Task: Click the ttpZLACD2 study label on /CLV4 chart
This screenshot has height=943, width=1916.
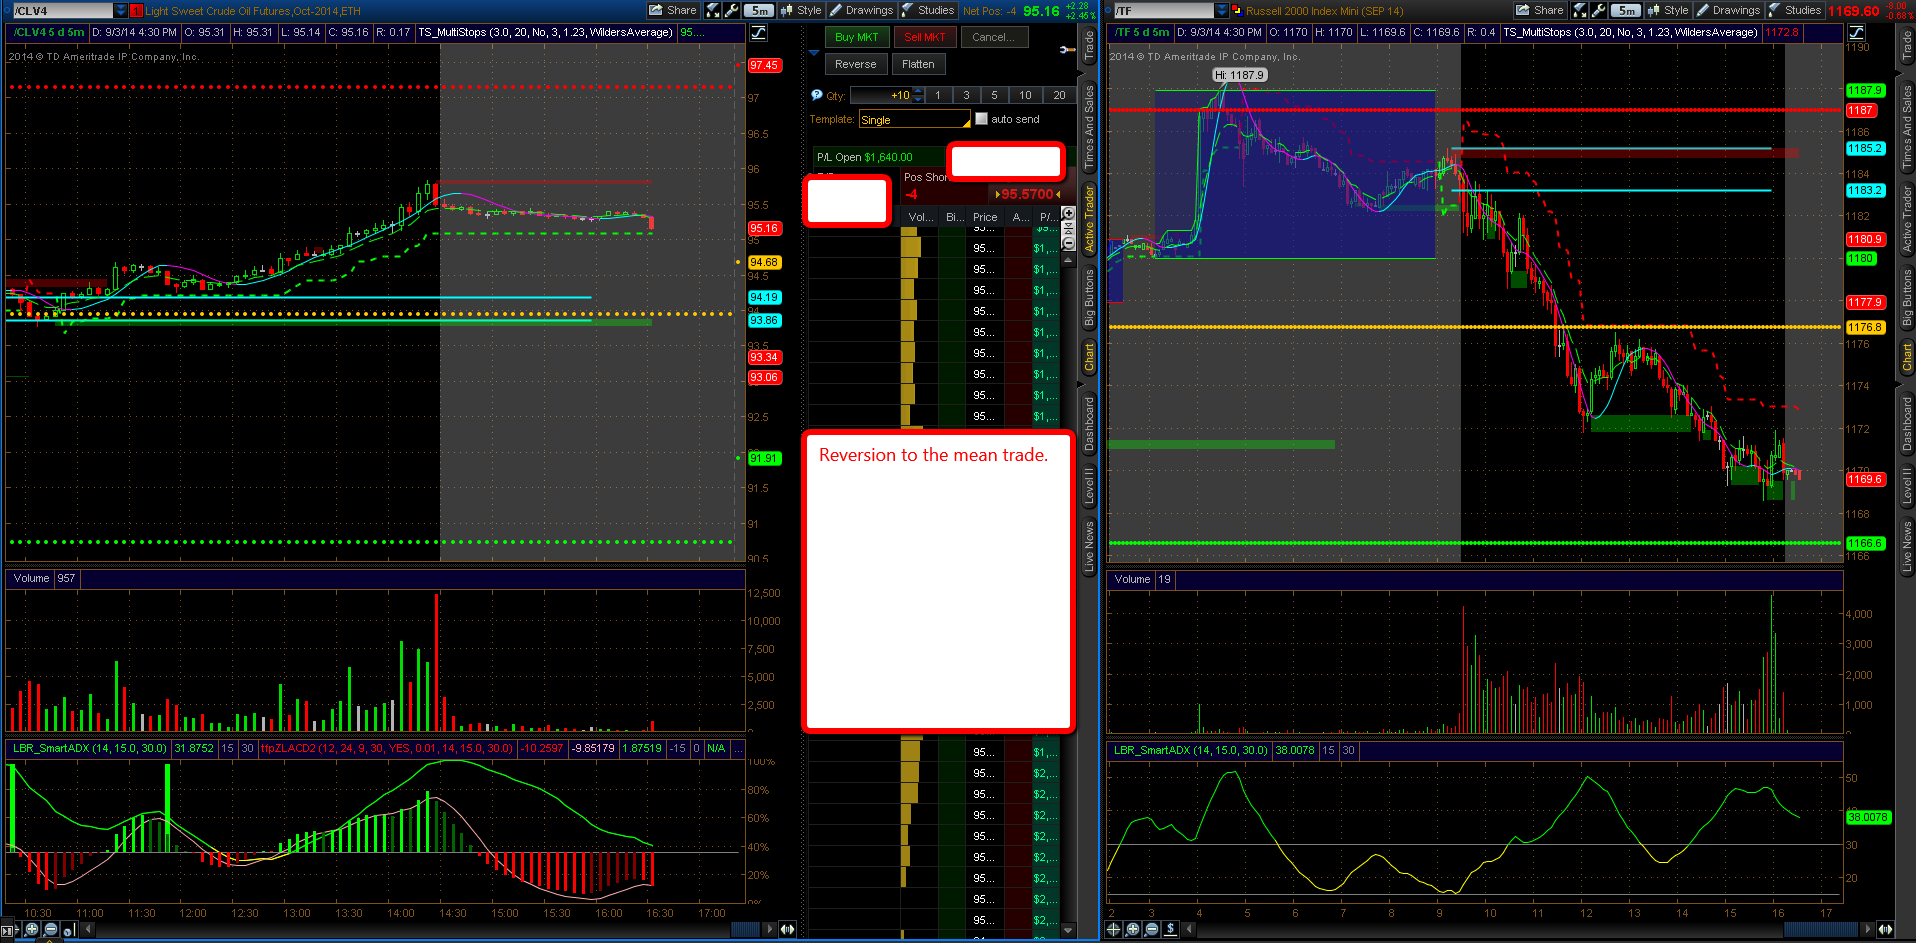Action: coord(386,748)
